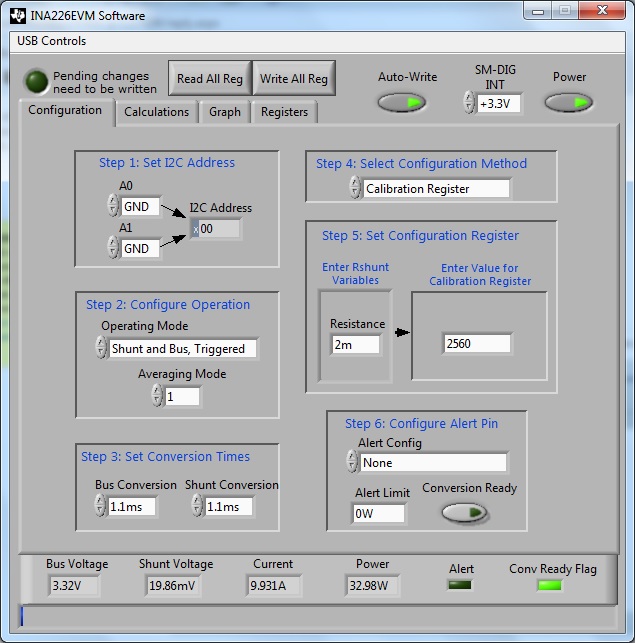The height and width of the screenshot is (643, 635).
Task: Click the Operating Mode stepper arrows
Action: [x=101, y=348]
